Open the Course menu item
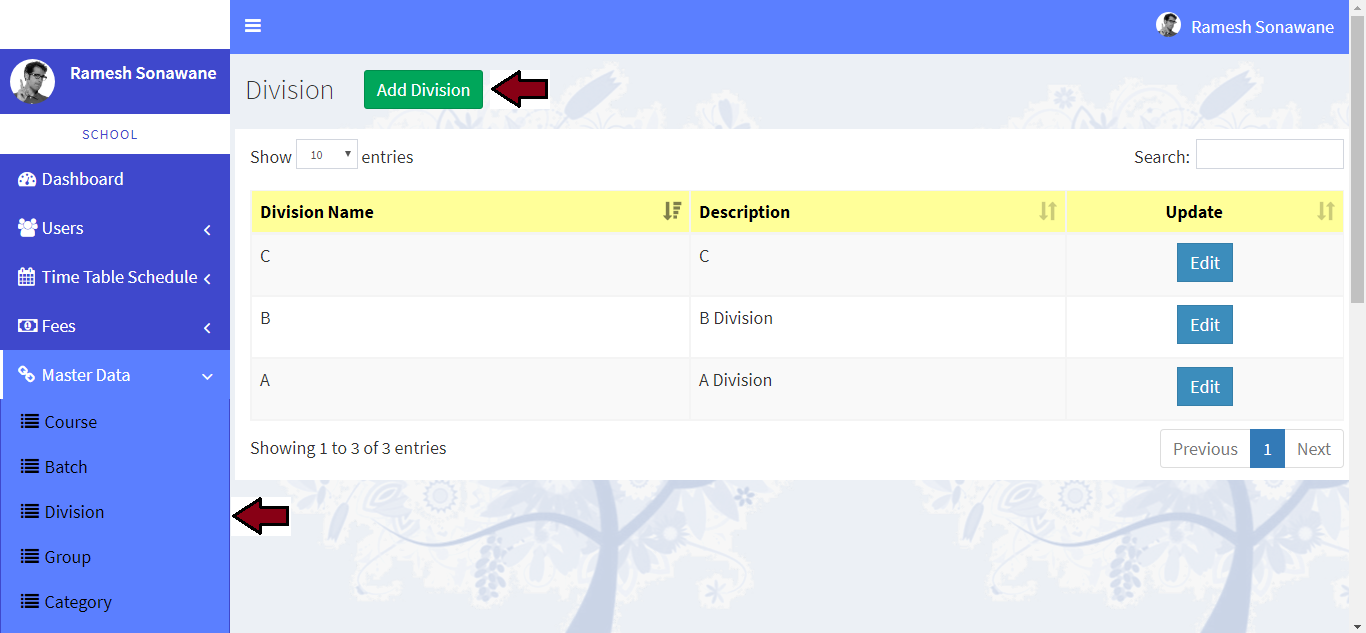Screen dimensions: 1366x633 pos(70,422)
